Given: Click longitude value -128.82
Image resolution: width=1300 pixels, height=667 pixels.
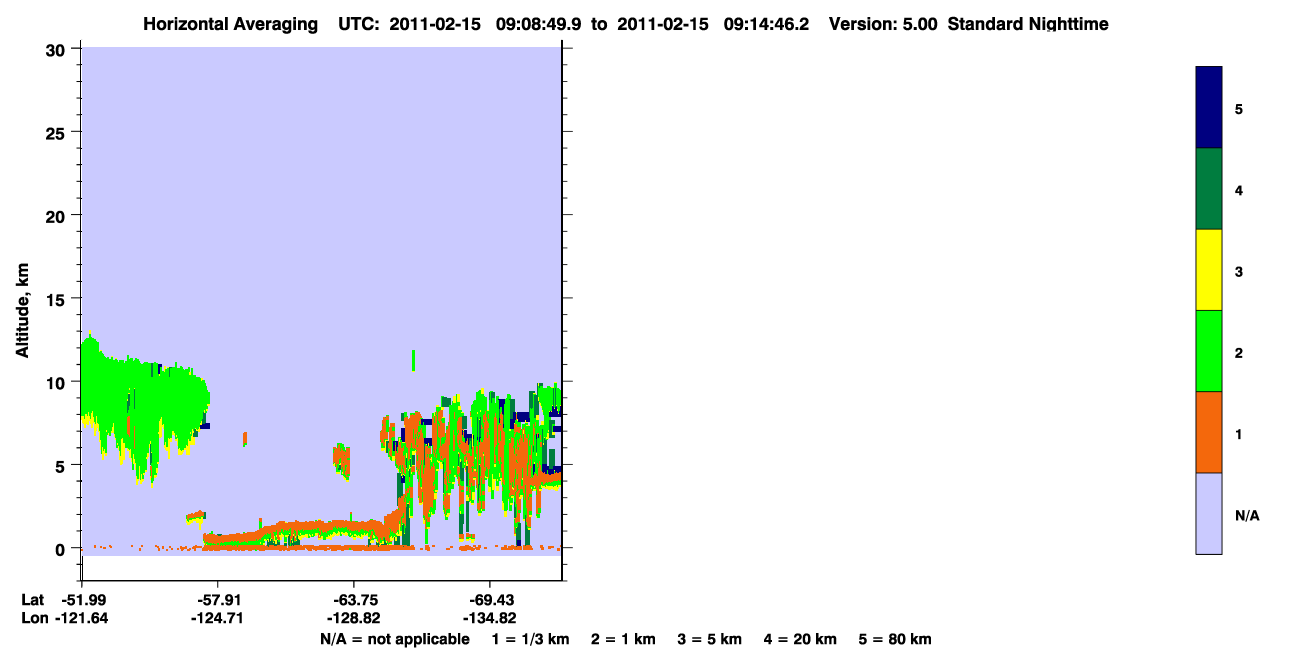Looking at the screenshot, I should coord(353,618).
